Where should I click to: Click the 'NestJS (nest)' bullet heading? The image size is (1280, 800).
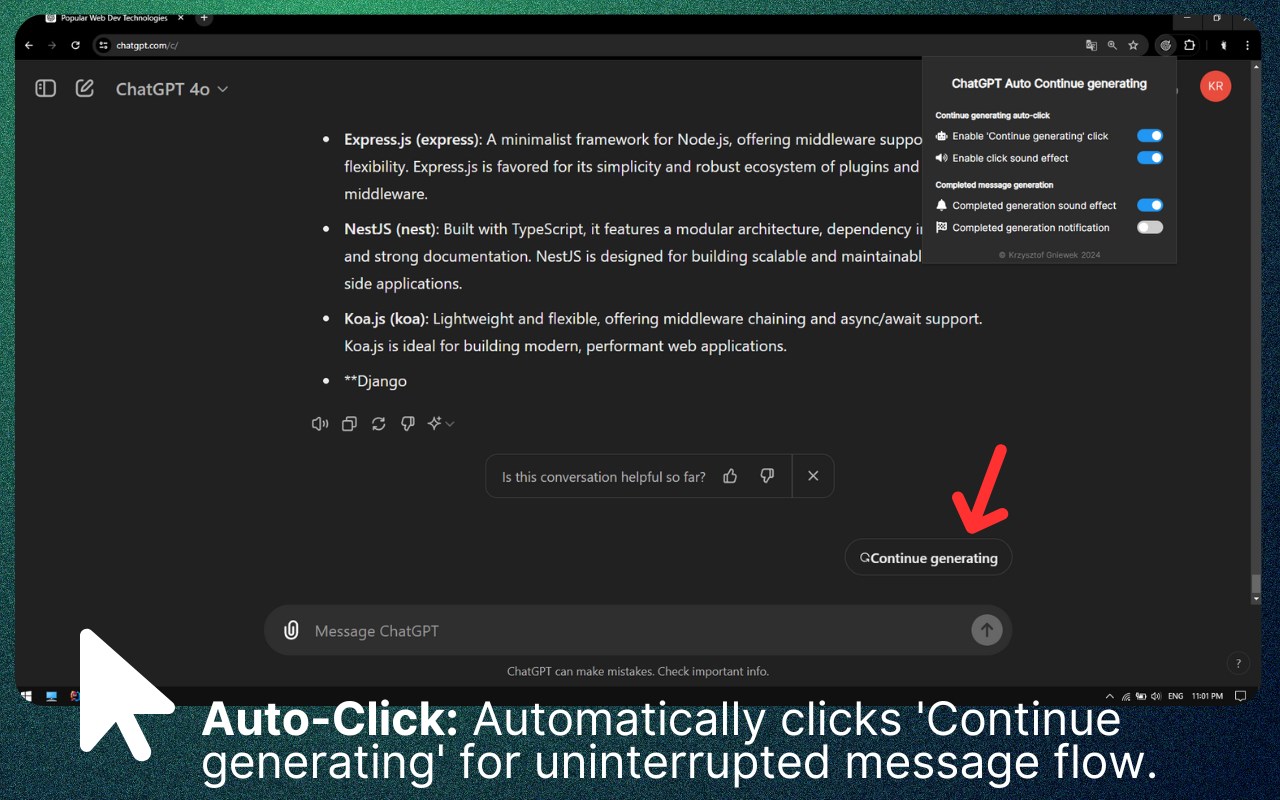pos(391,229)
